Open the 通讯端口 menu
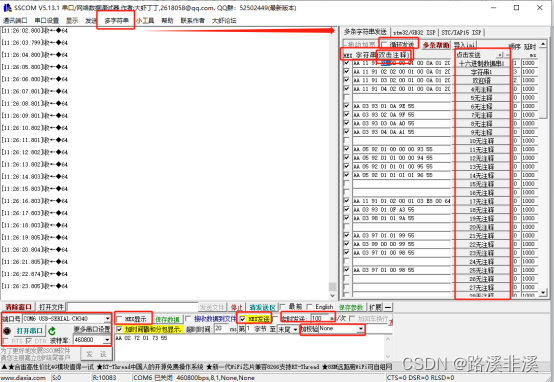Image resolution: width=554 pixels, height=382 pixels. pos(15,20)
